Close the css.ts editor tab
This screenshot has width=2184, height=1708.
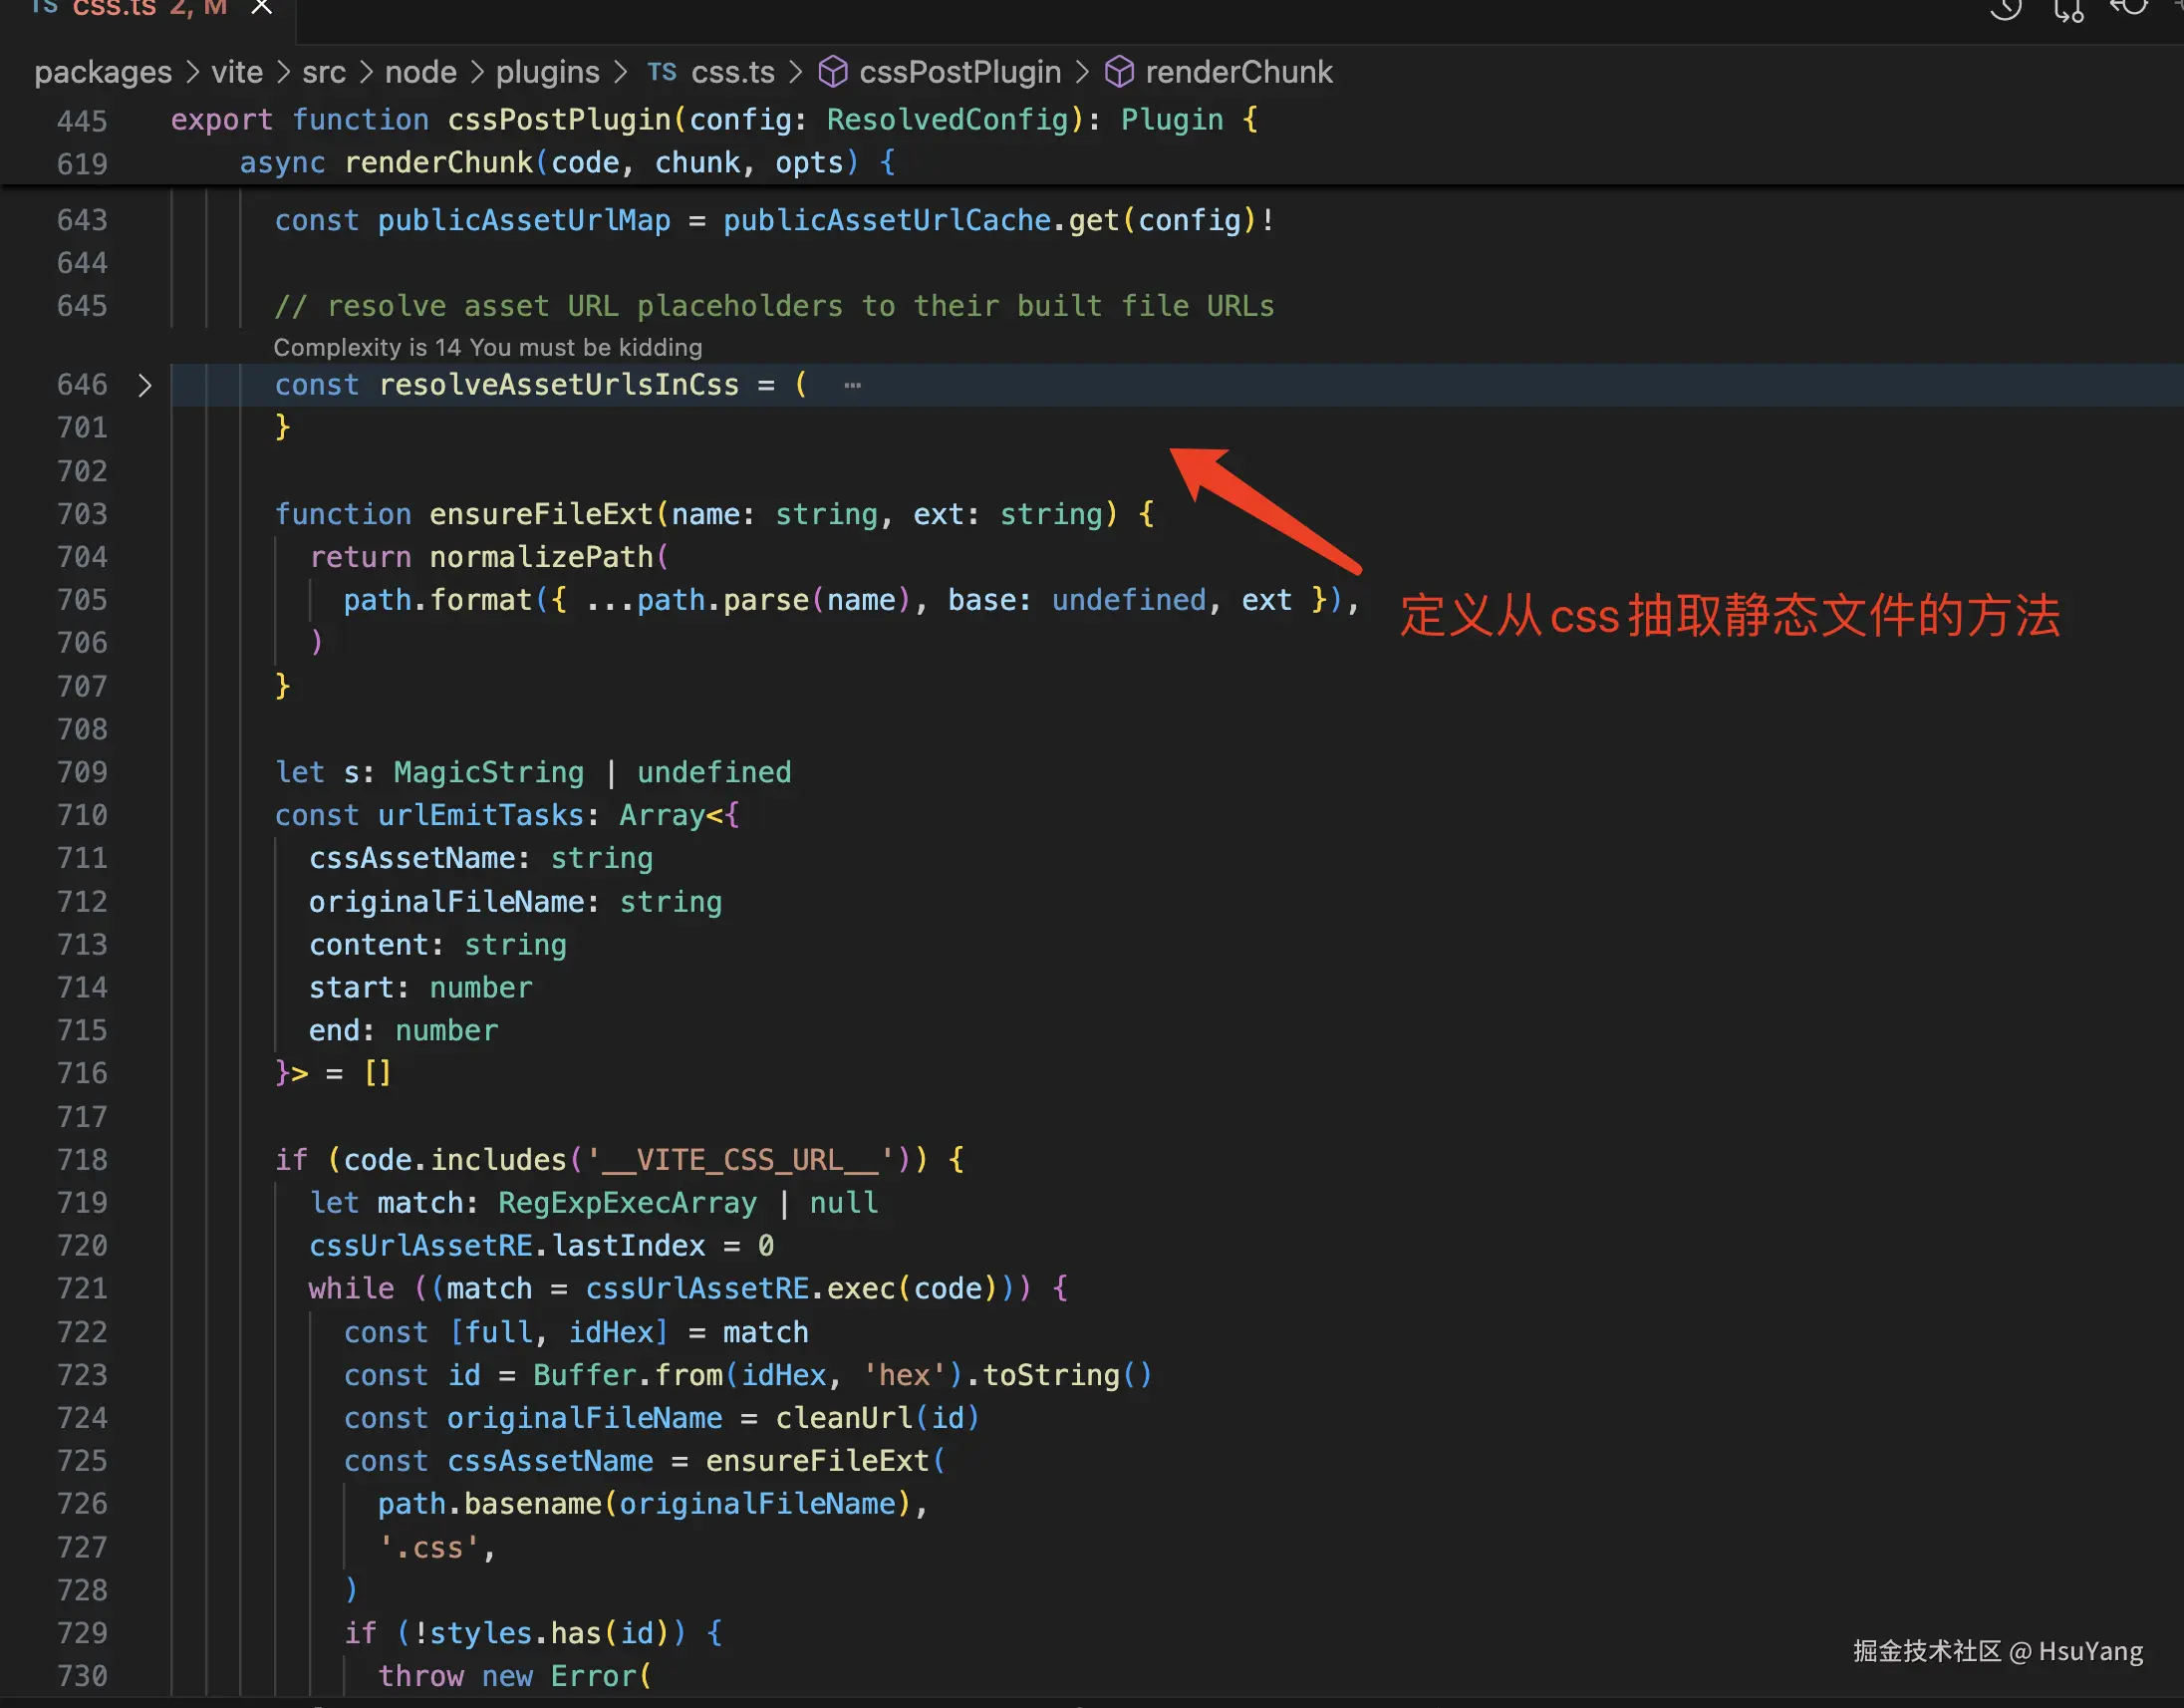click(x=261, y=7)
